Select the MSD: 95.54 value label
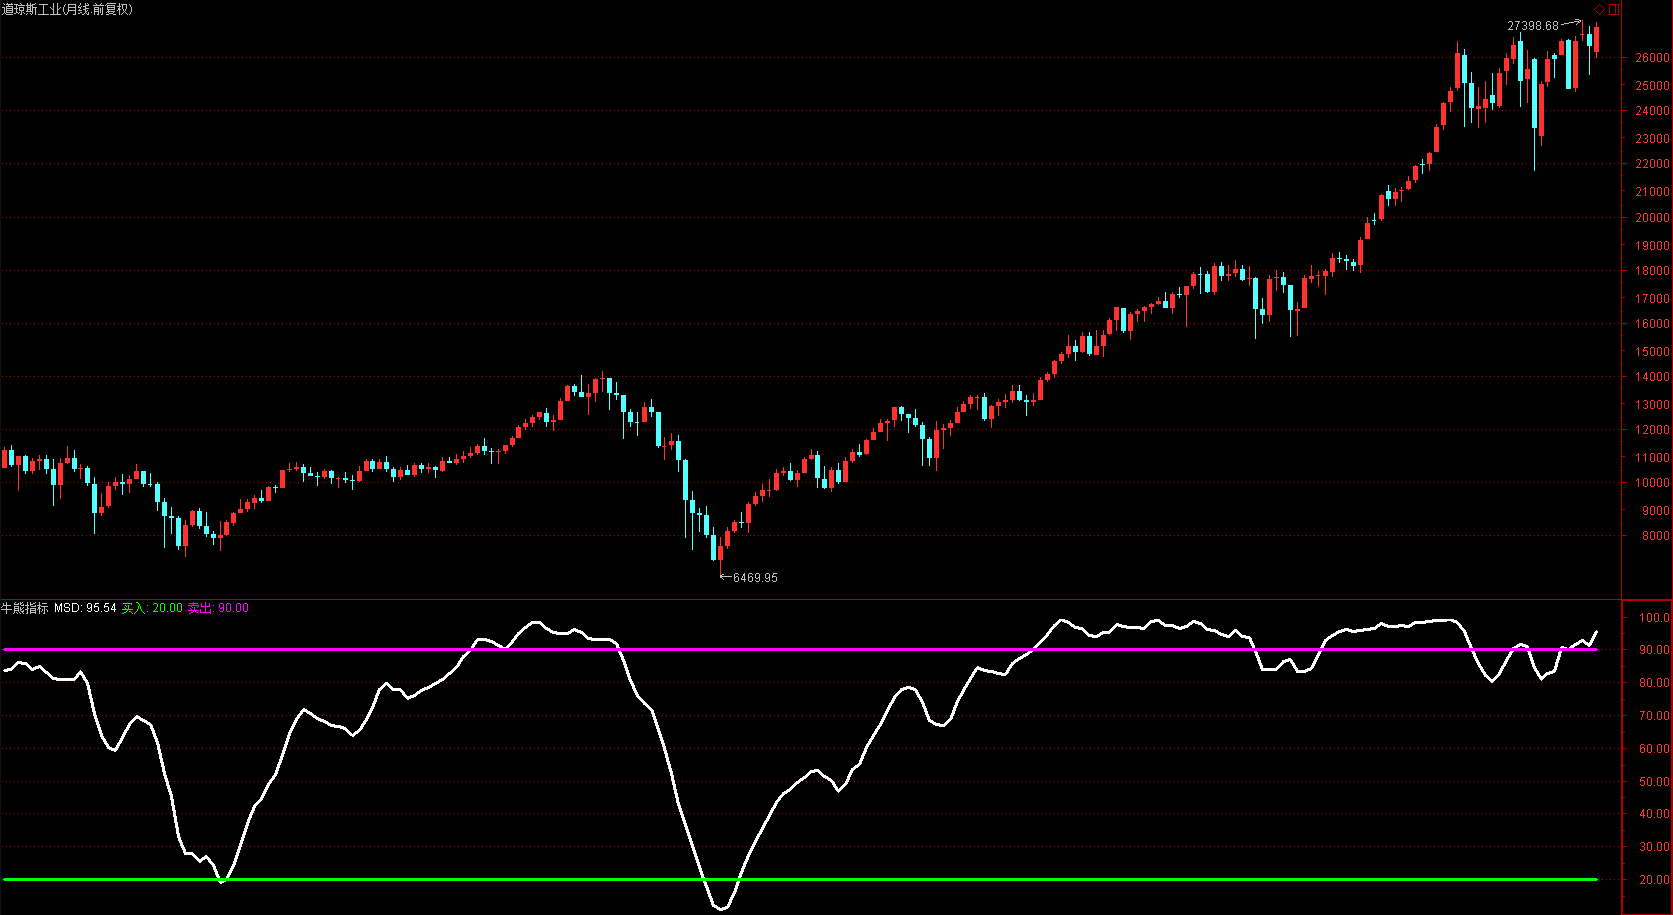 (x=85, y=608)
